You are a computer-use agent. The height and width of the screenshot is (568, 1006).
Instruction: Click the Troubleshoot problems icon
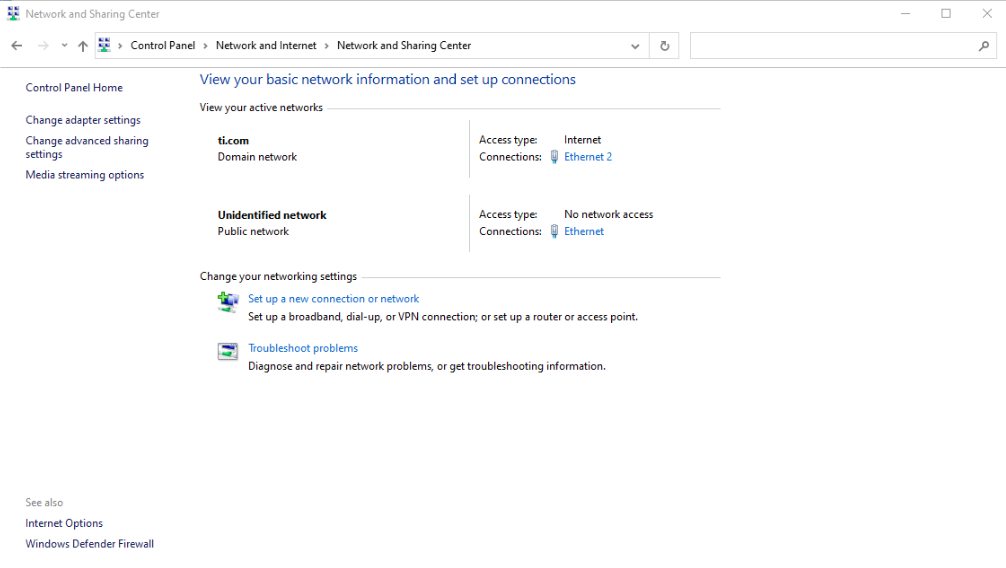point(228,351)
